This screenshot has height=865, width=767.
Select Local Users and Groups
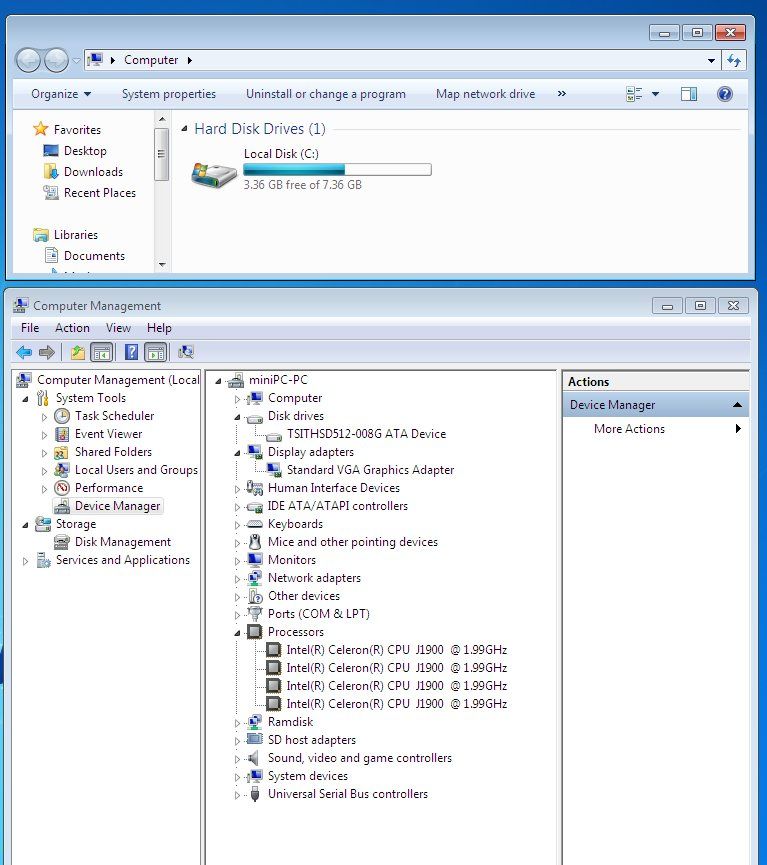click(x=136, y=470)
